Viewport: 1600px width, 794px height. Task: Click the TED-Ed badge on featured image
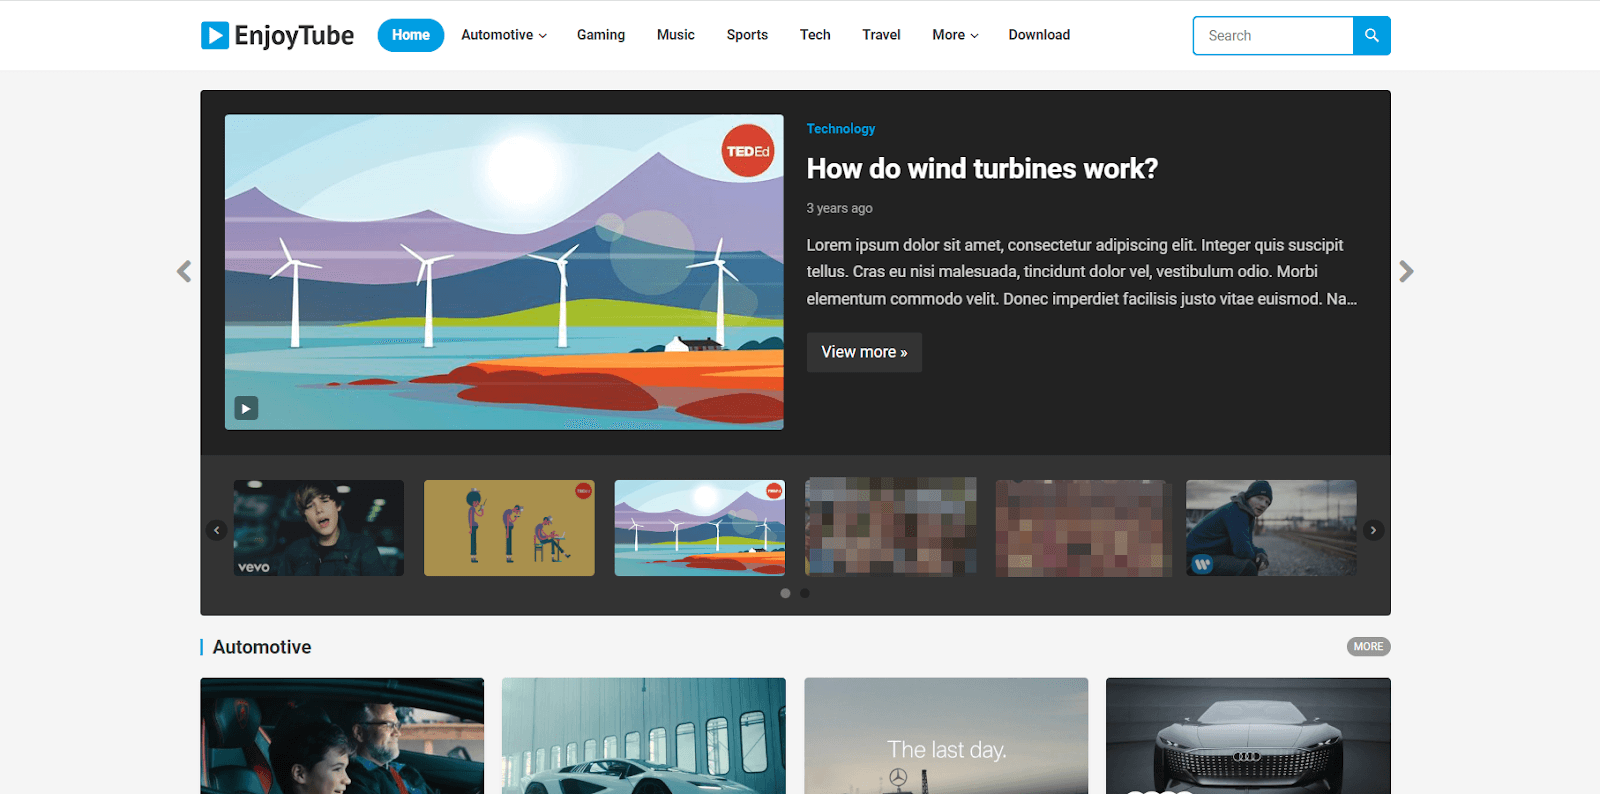pyautogui.click(x=748, y=151)
